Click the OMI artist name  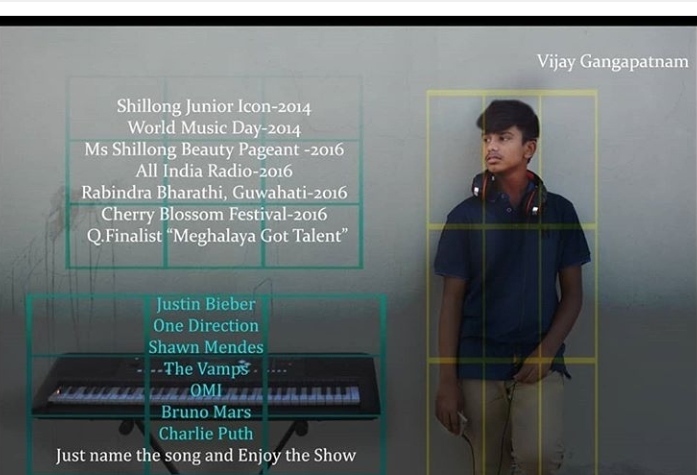pos(206,390)
